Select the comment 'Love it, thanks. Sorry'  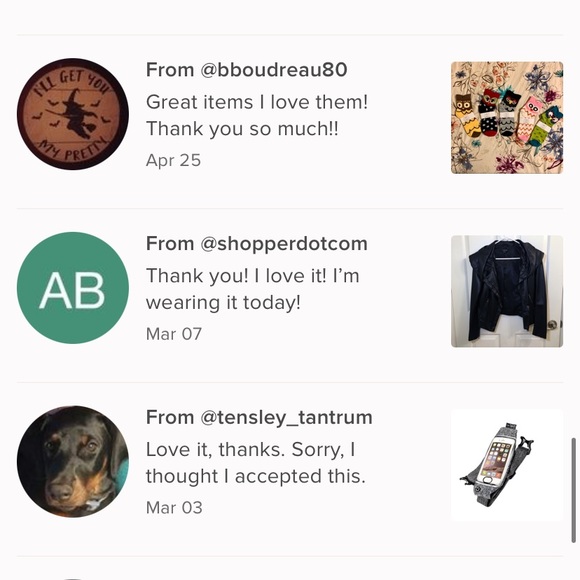click(x=245, y=450)
